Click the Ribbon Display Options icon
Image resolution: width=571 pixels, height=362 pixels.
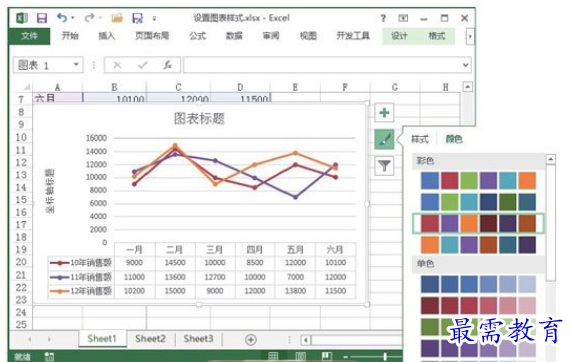pos(403,18)
